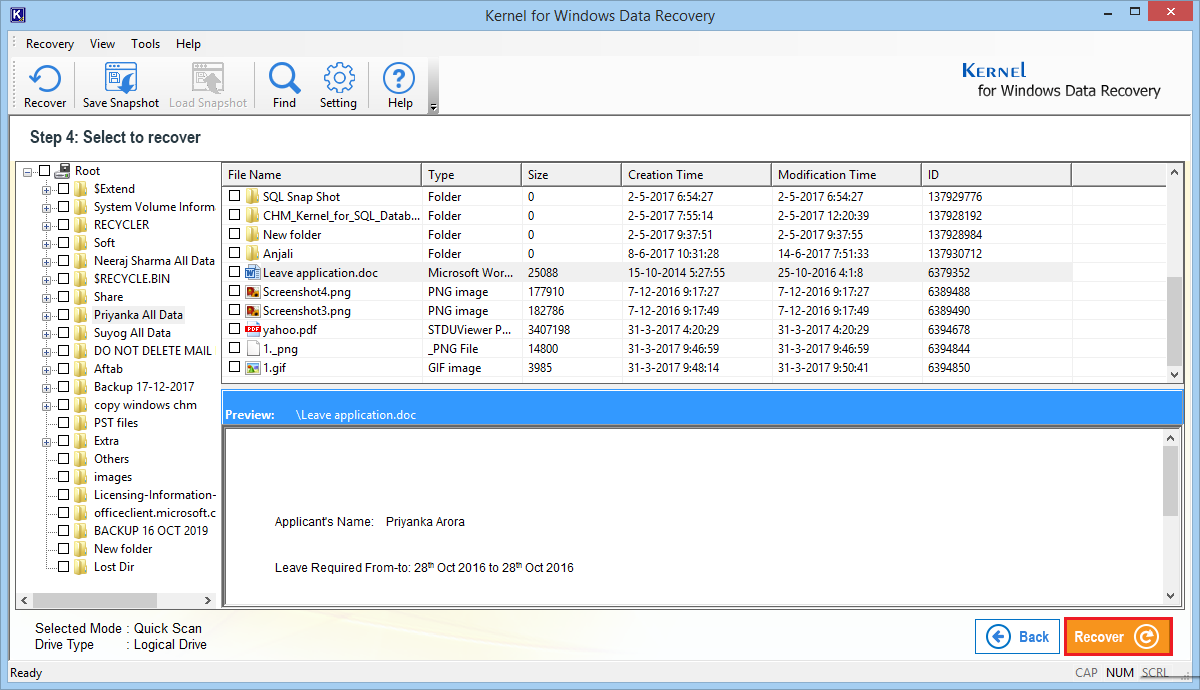This screenshot has height=690, width=1200.
Task: Expand the Backup 17-12-2017 tree node
Action: [46, 387]
